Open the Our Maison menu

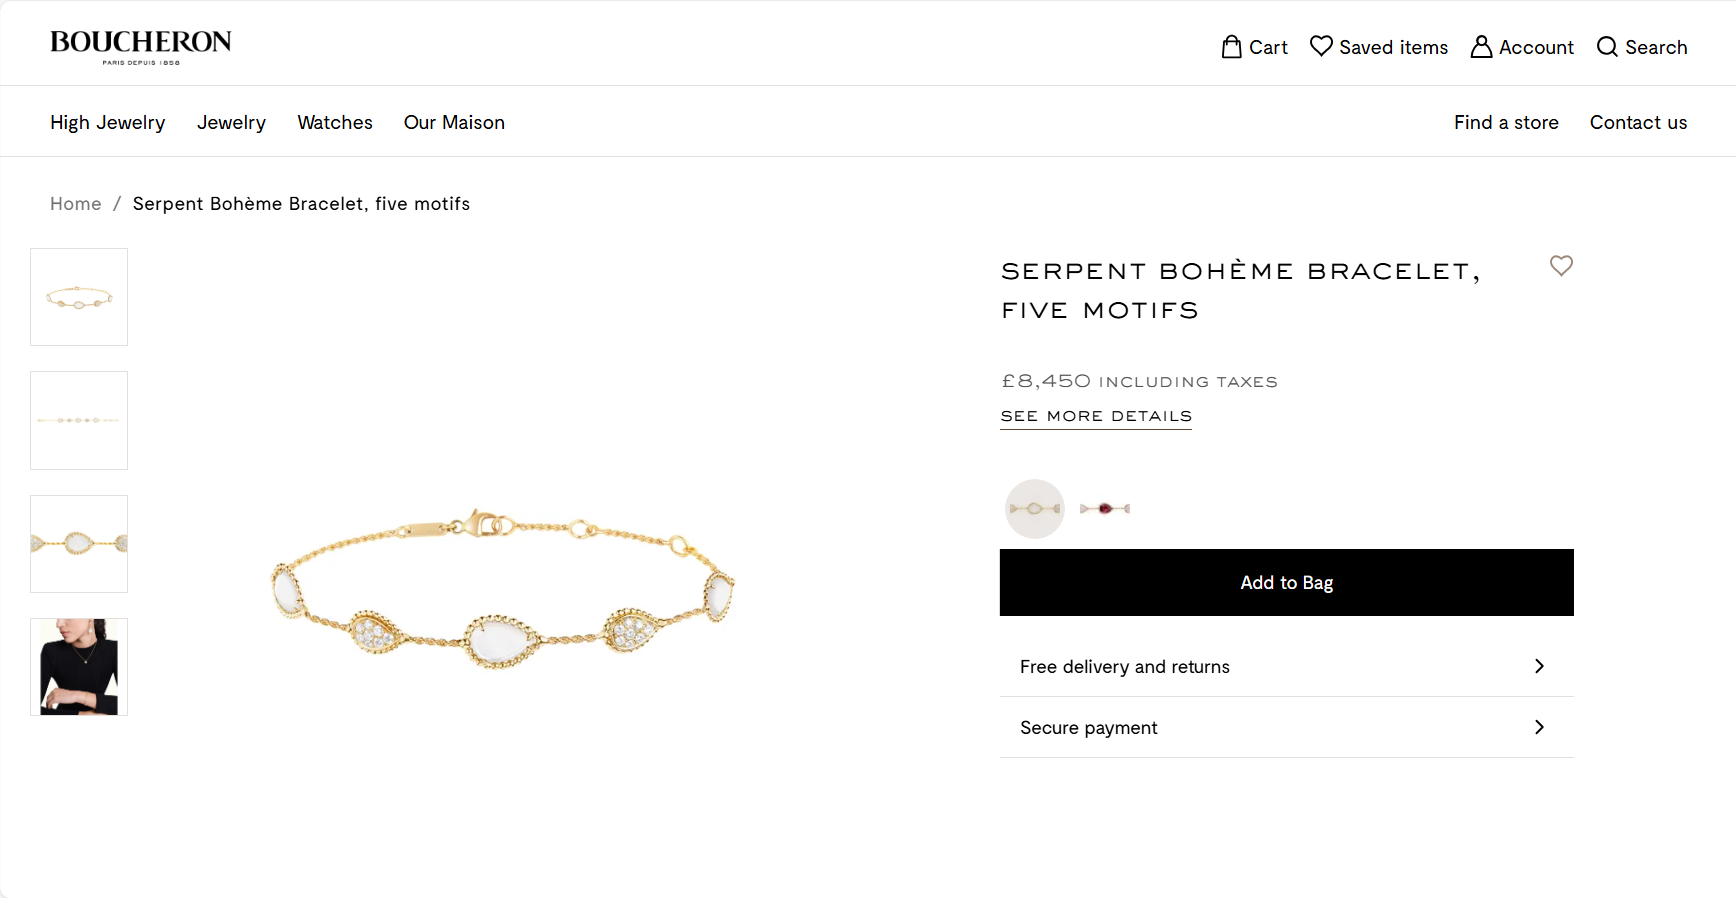454,122
